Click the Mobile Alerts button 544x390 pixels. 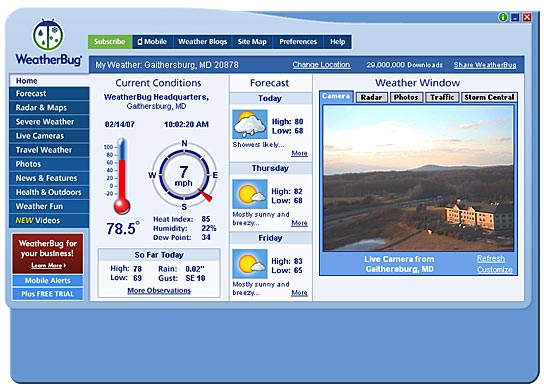point(48,280)
